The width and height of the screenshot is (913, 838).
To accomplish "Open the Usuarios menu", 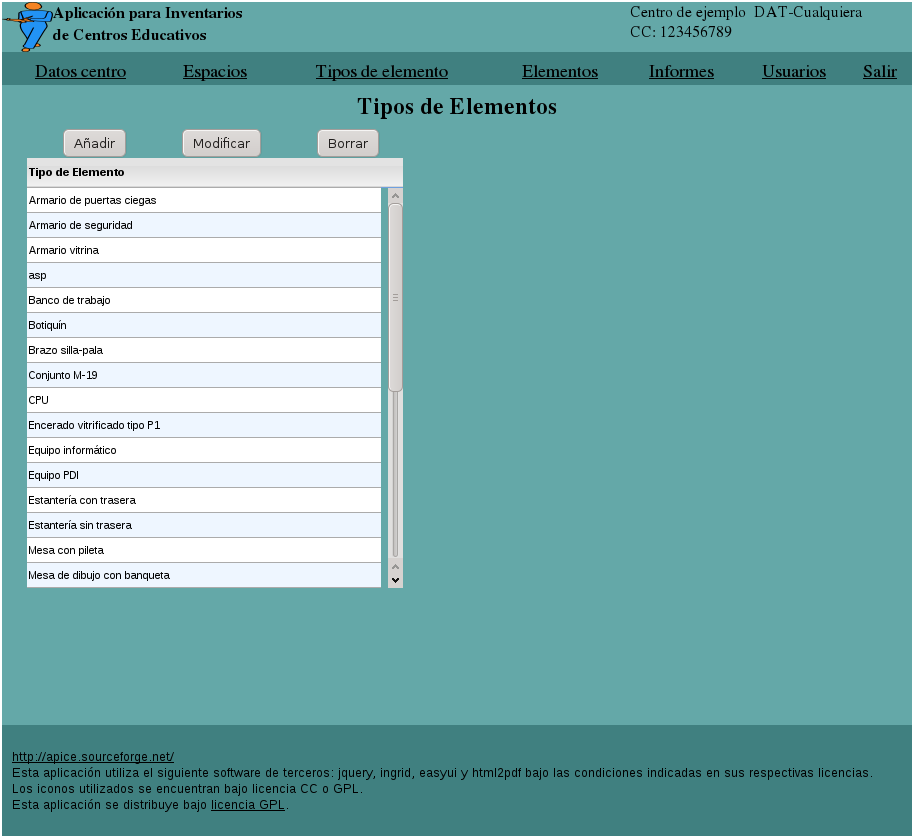I will coord(794,71).
